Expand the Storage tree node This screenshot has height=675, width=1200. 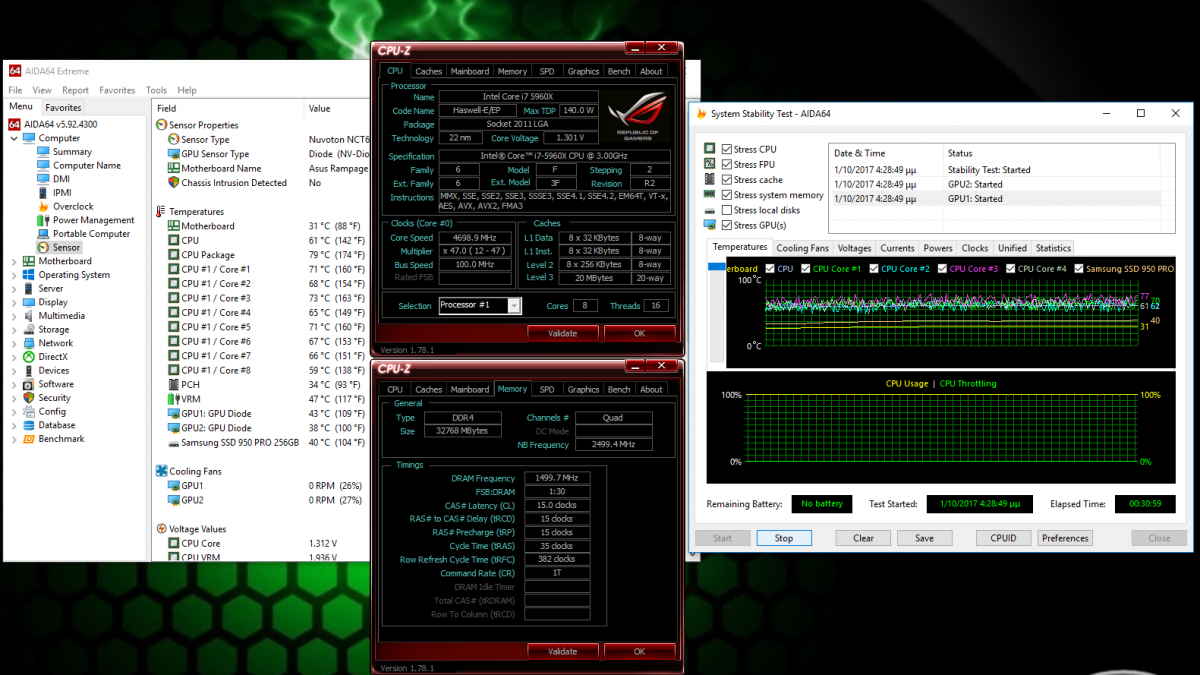pyautogui.click(x=14, y=329)
